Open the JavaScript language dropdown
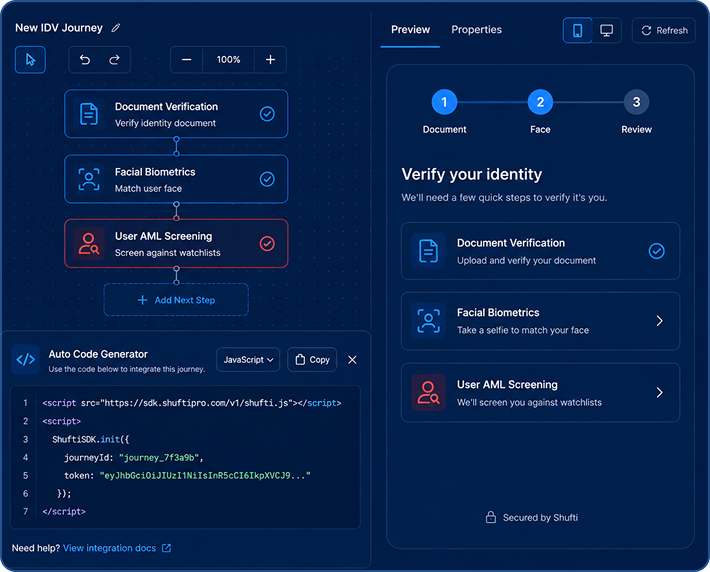Screen dimensions: 710x572 point(248,360)
